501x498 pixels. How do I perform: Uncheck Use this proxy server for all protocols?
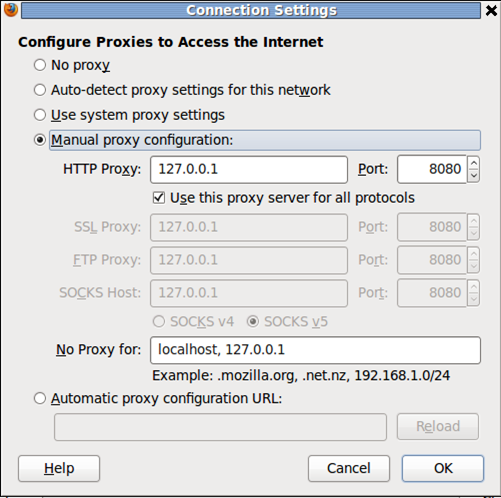coord(159,198)
